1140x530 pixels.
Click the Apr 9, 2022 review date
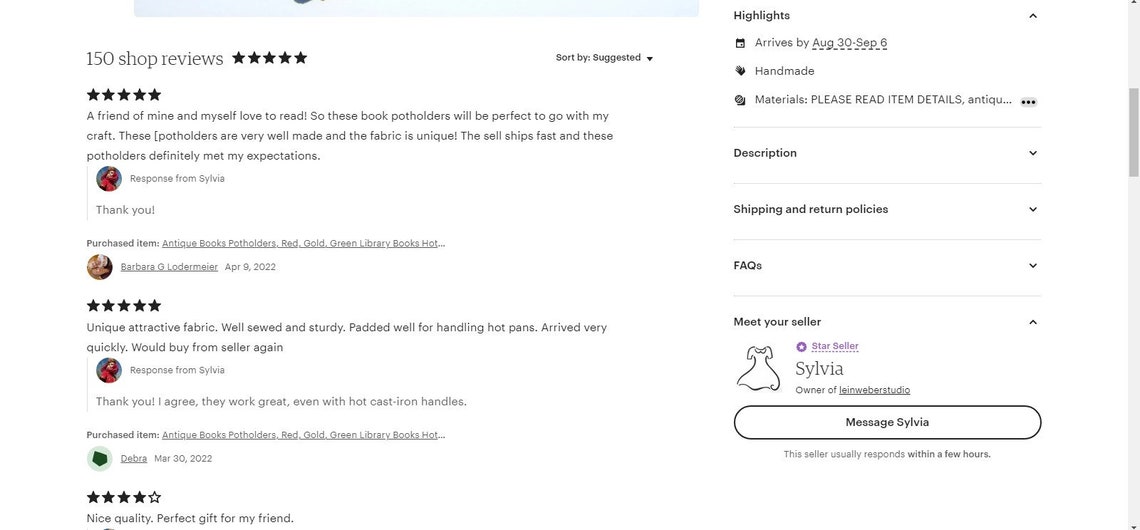[250, 267]
